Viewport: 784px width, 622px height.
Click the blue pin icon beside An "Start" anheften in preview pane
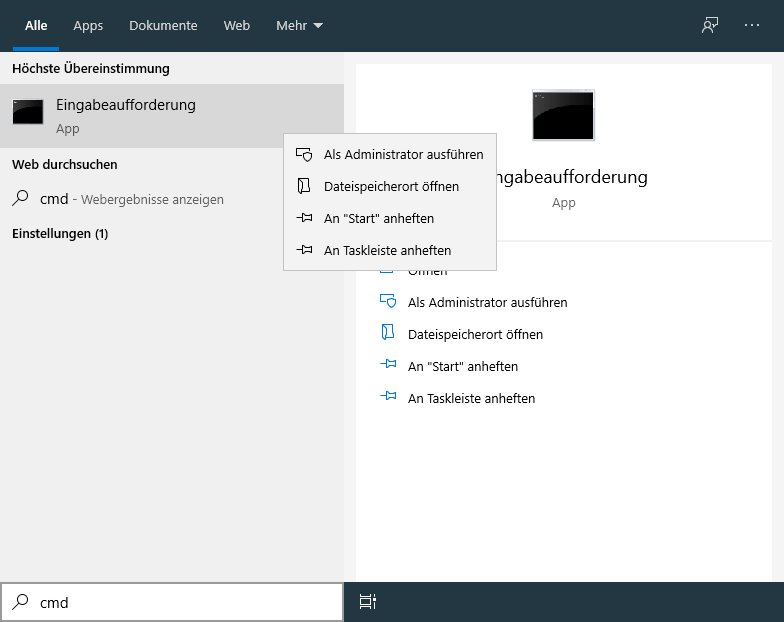(388, 364)
